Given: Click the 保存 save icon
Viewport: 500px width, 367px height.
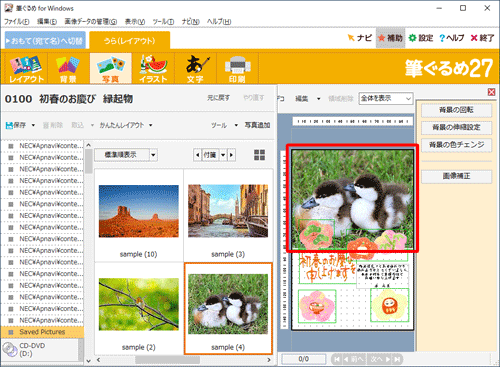Looking at the screenshot, I should click(x=16, y=125).
